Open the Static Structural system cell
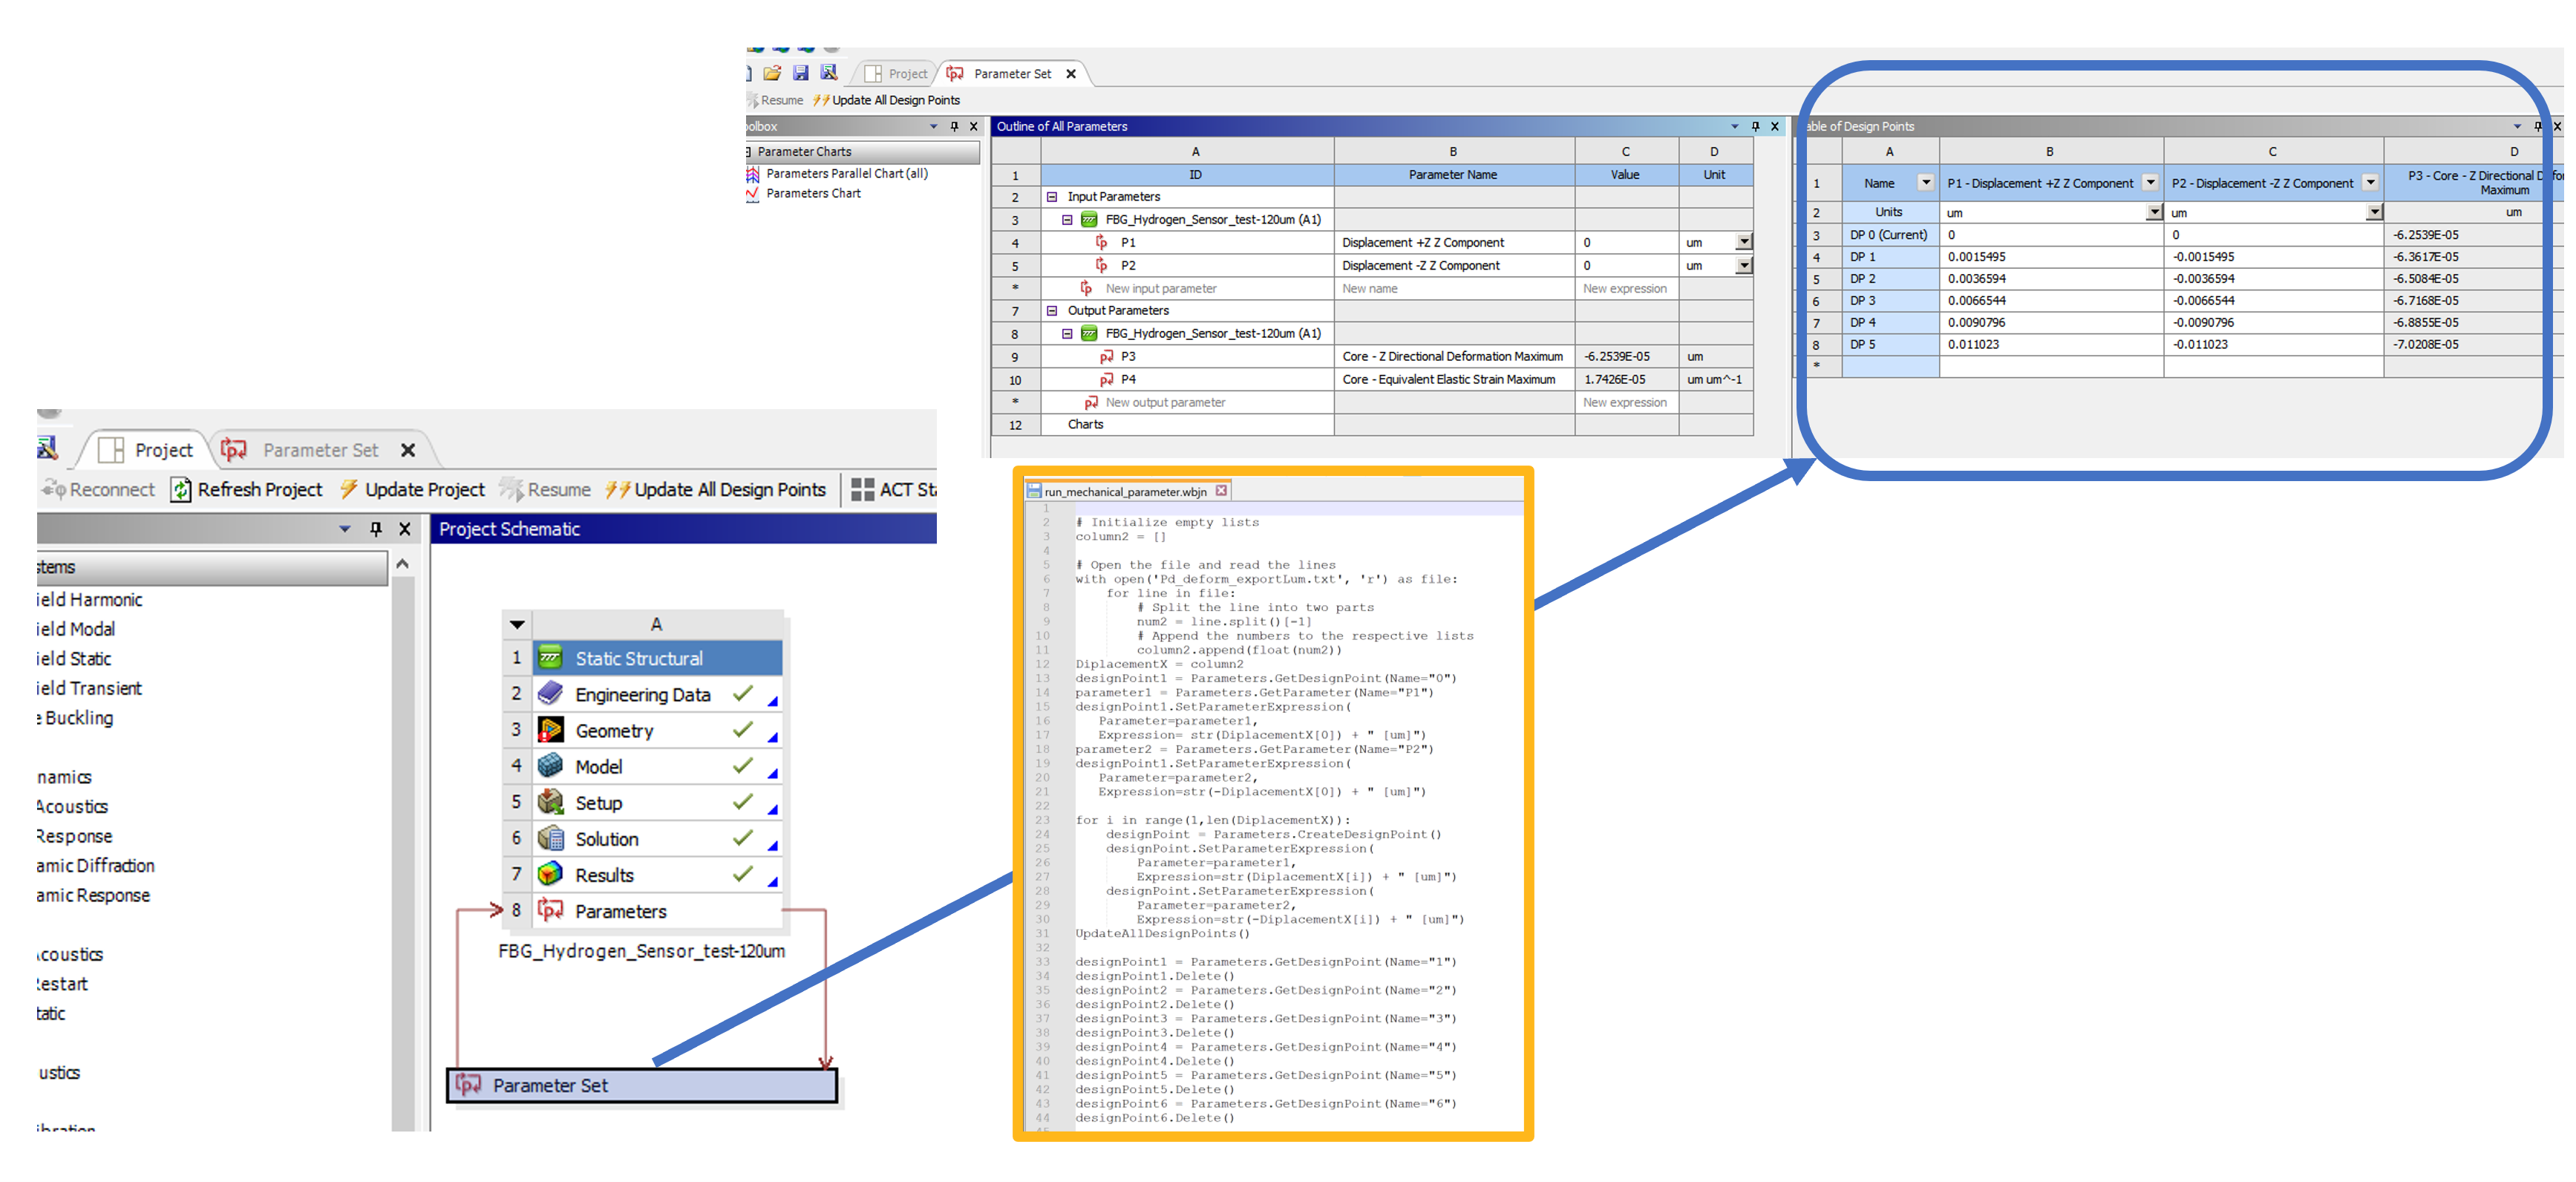This screenshot has width=2576, height=1182. click(x=657, y=658)
